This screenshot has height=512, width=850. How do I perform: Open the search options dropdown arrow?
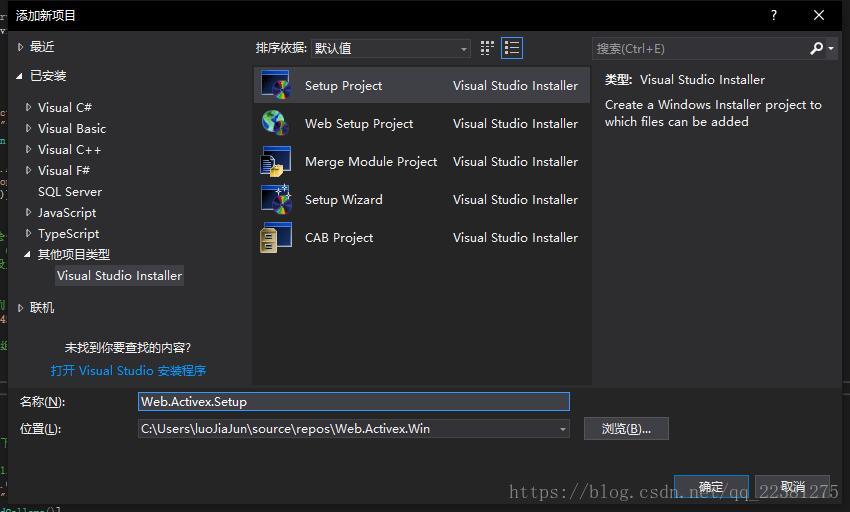[830, 49]
